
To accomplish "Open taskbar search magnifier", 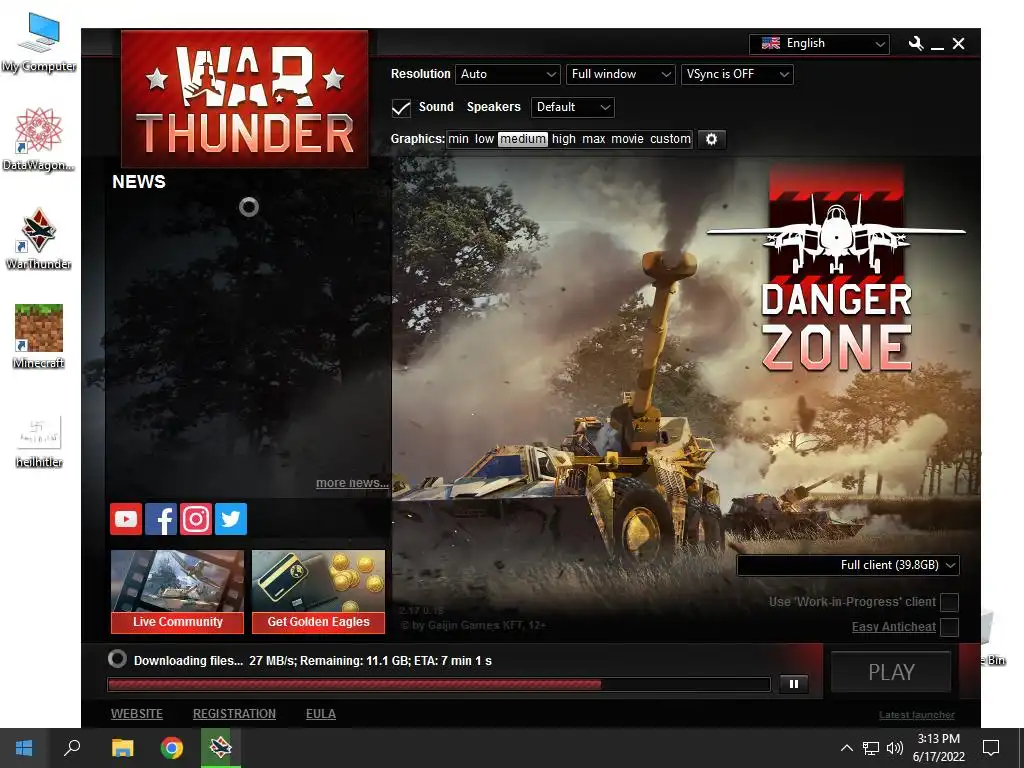I will [x=72, y=748].
